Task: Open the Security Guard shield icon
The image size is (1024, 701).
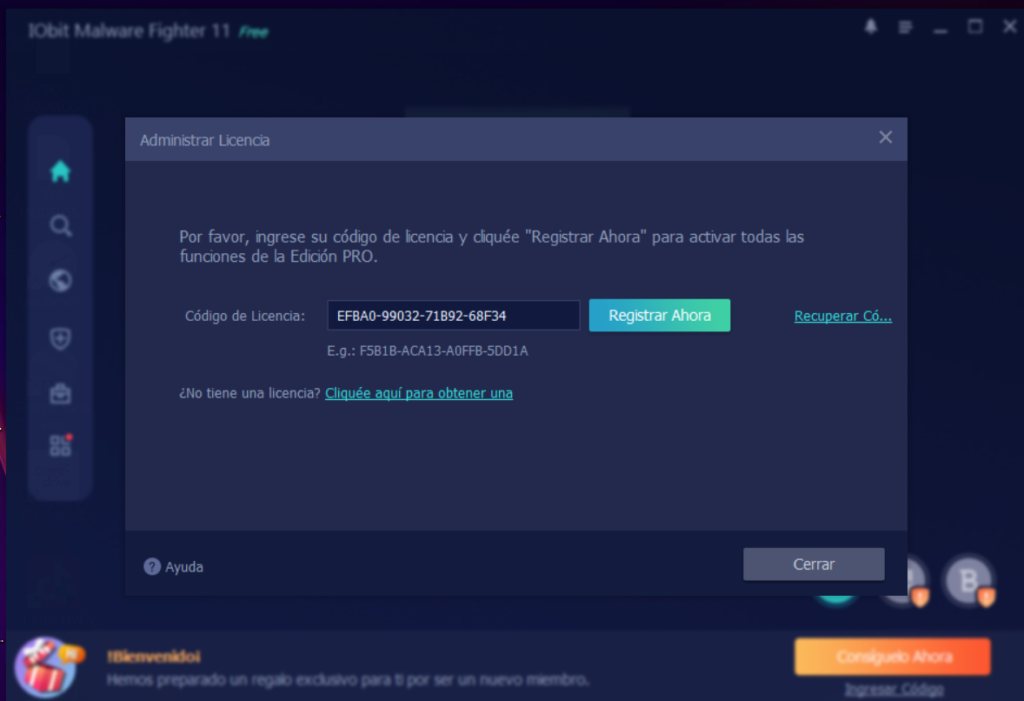Action: pyautogui.click(x=60, y=338)
